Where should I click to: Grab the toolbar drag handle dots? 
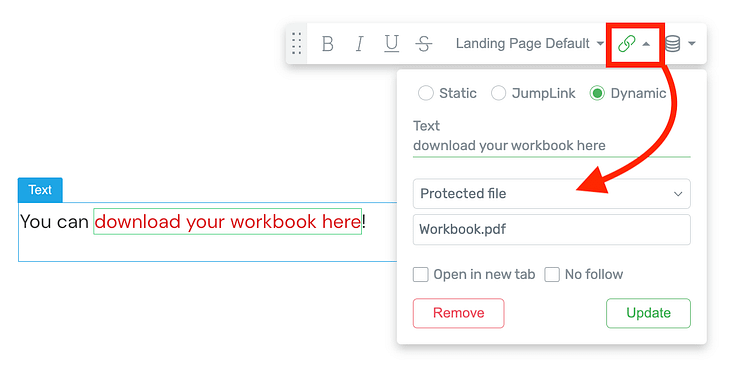click(296, 43)
